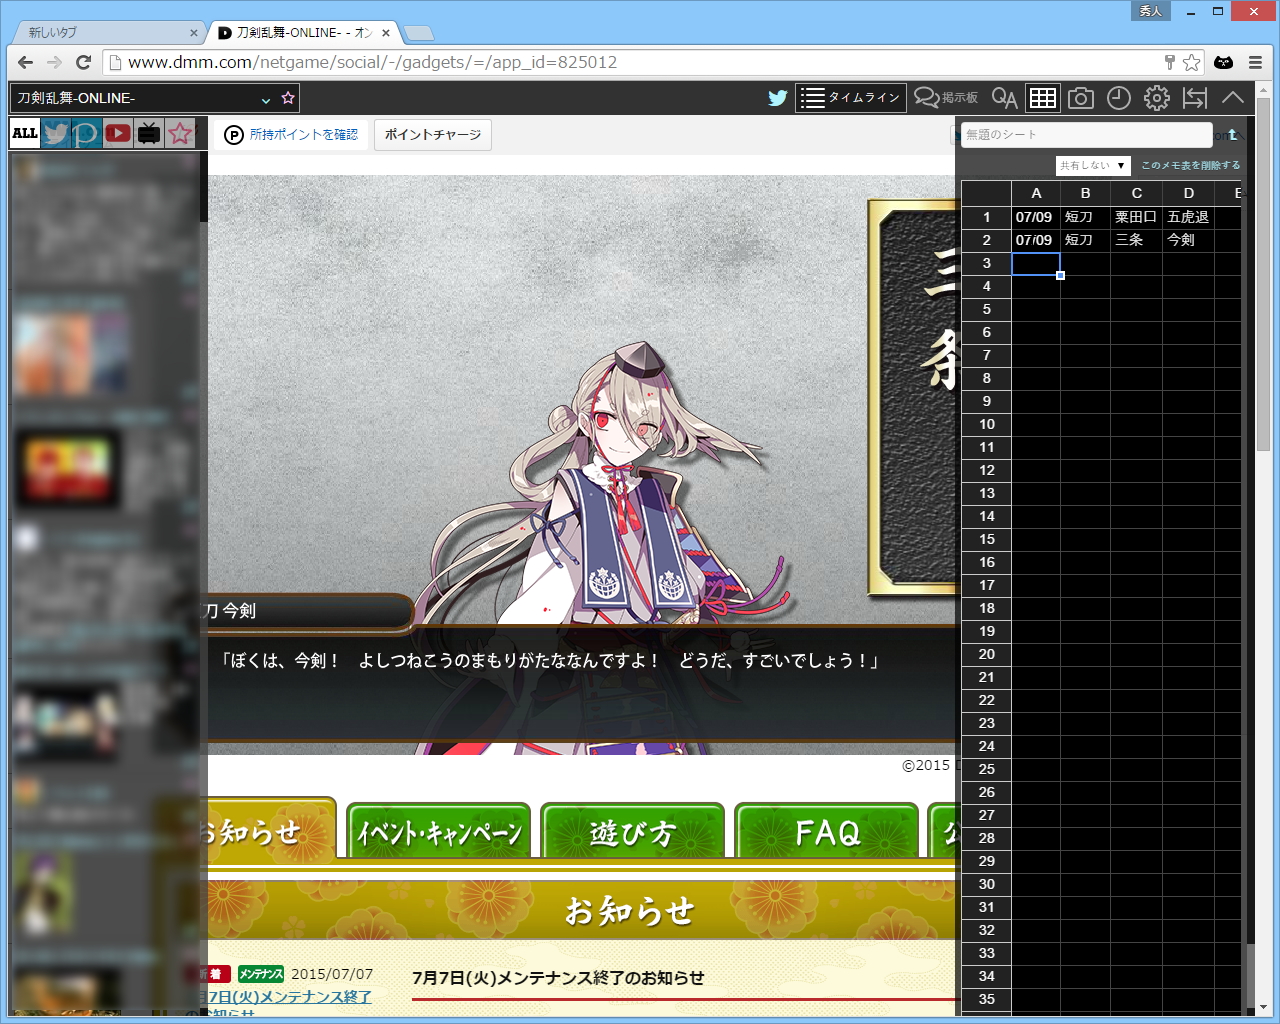This screenshot has width=1280, height=1024.
Task: Open the clock timer icon
Action: click(1119, 98)
